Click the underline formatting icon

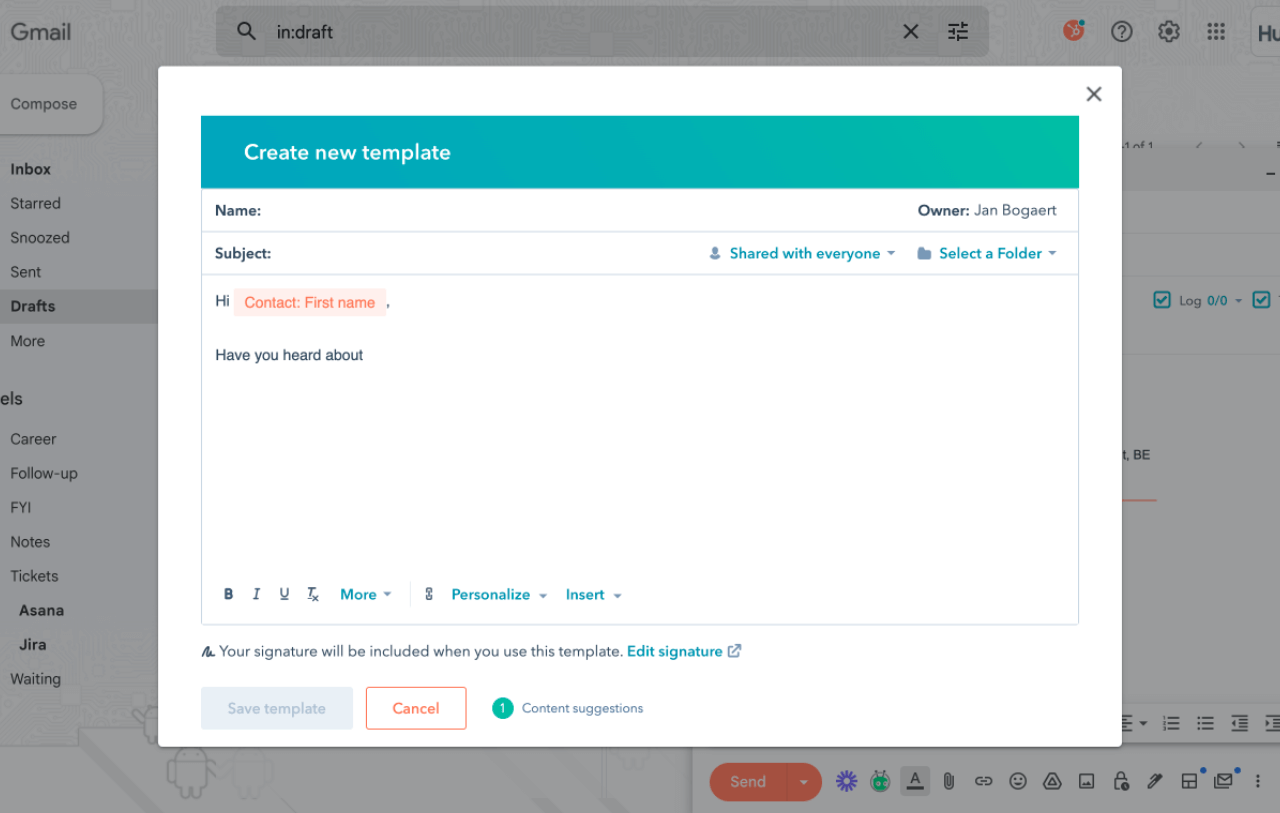tap(284, 594)
